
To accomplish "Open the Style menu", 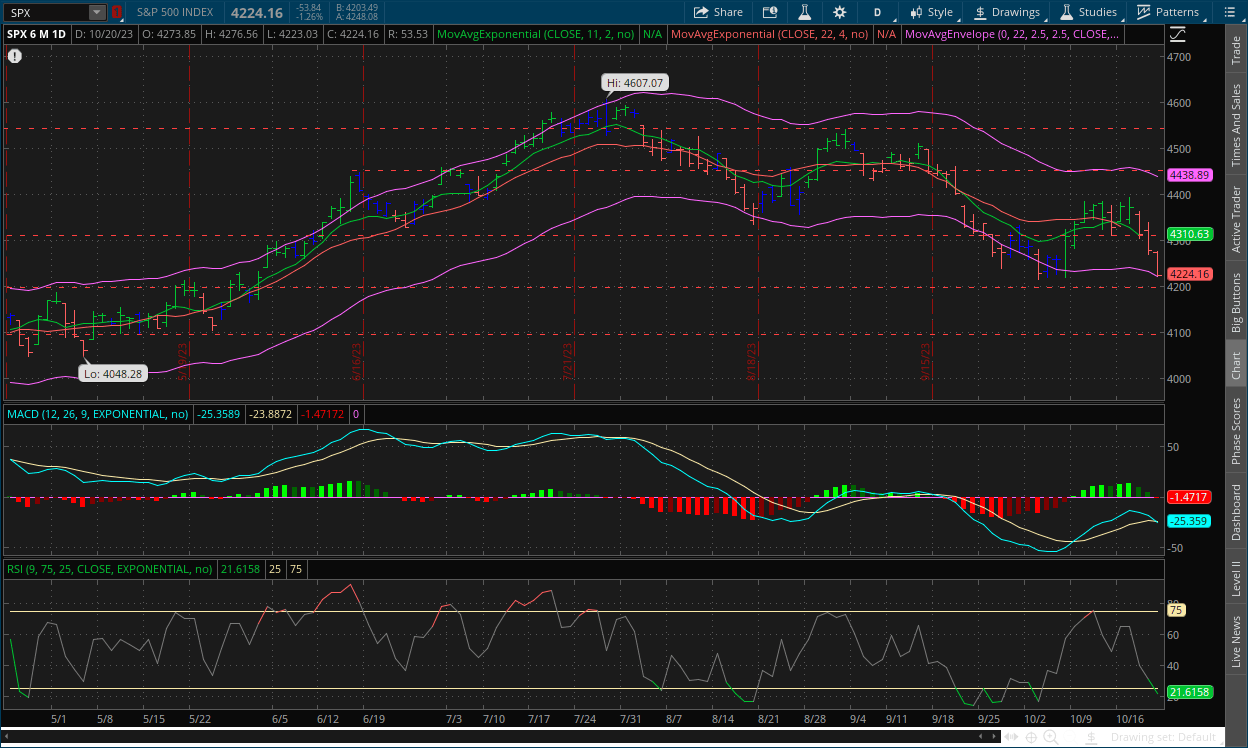I will [x=930, y=12].
